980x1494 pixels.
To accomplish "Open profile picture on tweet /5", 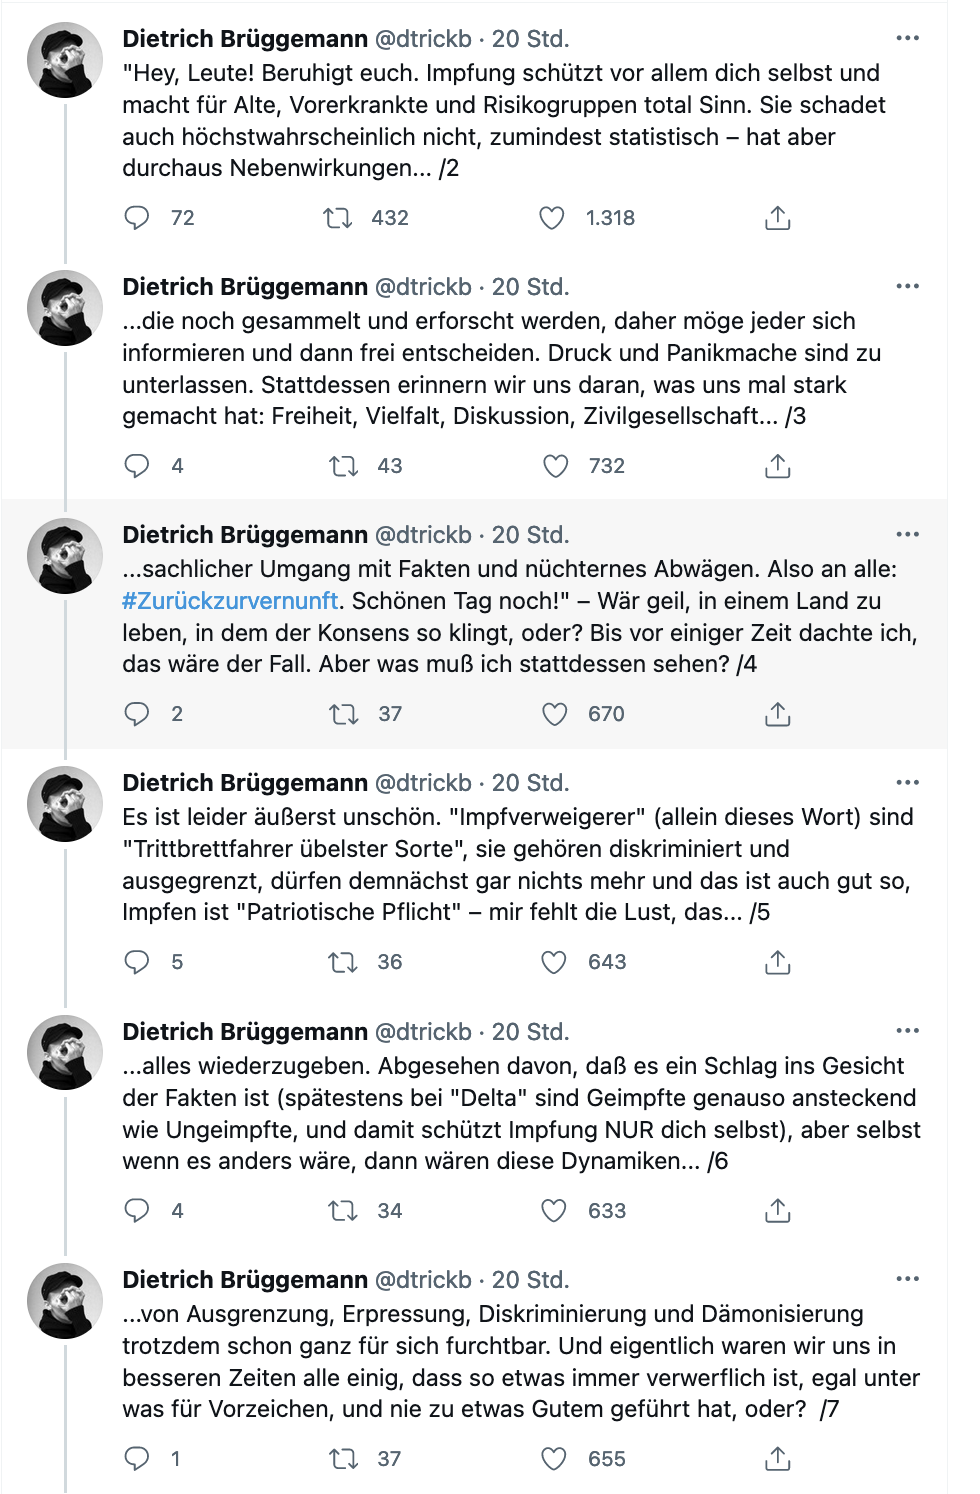I will click(x=65, y=804).
